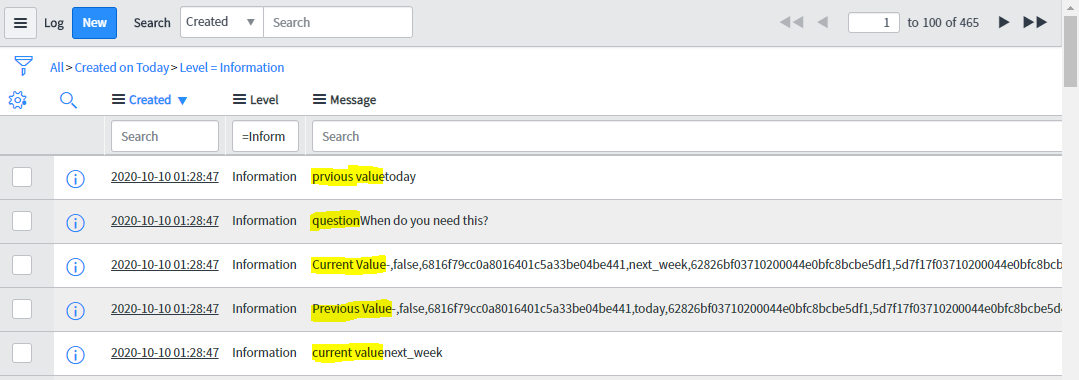This screenshot has height=380, width=1079.
Task: Click the New button
Action: click(94, 23)
